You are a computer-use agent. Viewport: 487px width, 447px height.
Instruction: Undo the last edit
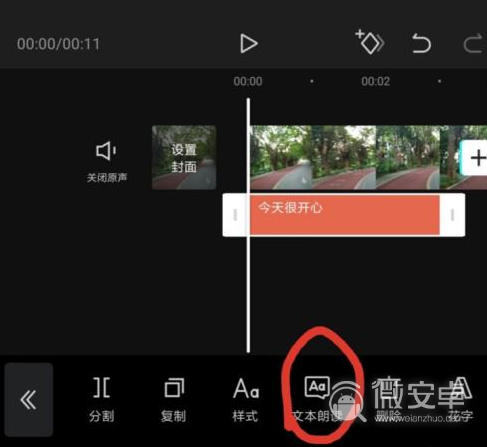click(421, 43)
